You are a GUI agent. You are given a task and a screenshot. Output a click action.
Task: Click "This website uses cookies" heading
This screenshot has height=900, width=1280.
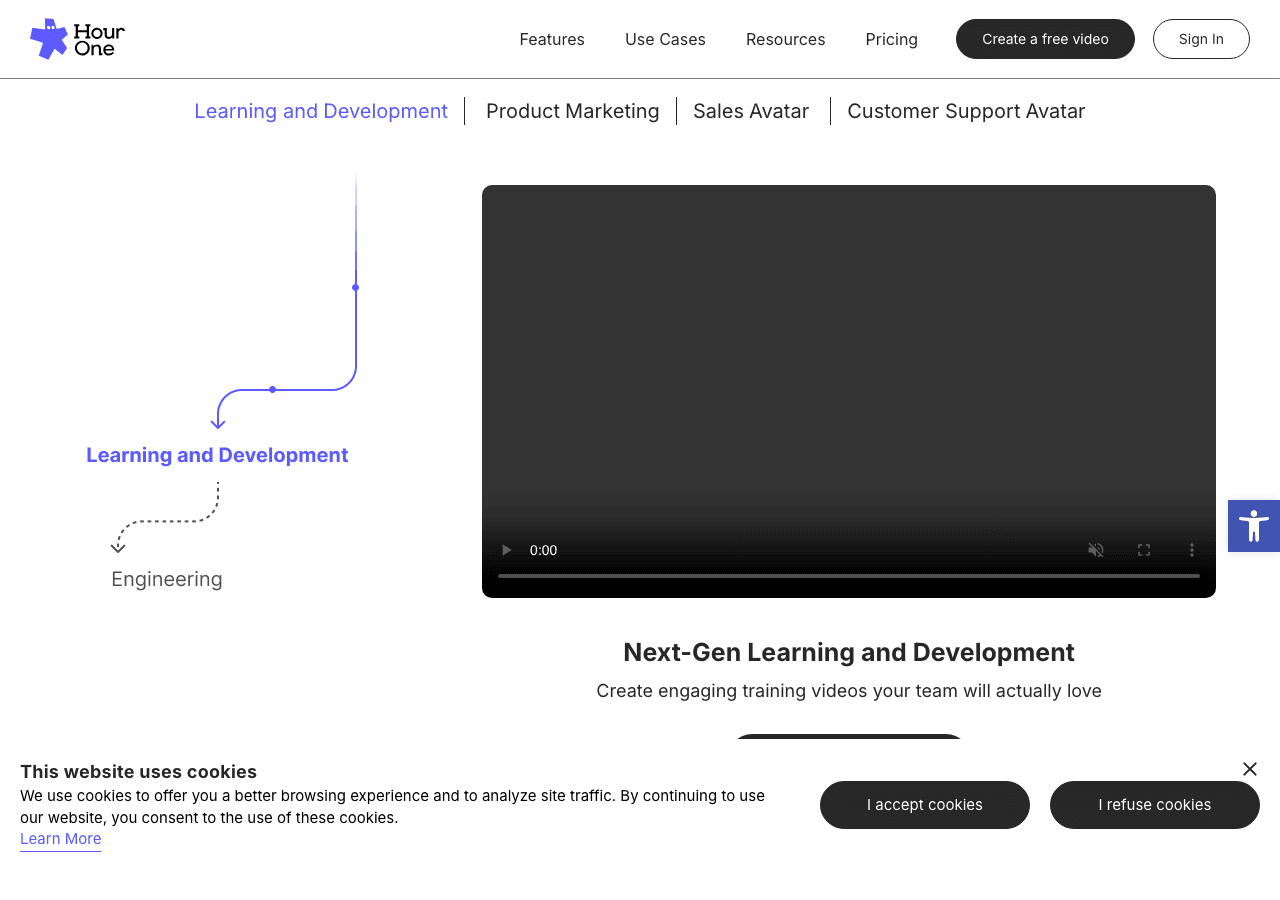[138, 772]
